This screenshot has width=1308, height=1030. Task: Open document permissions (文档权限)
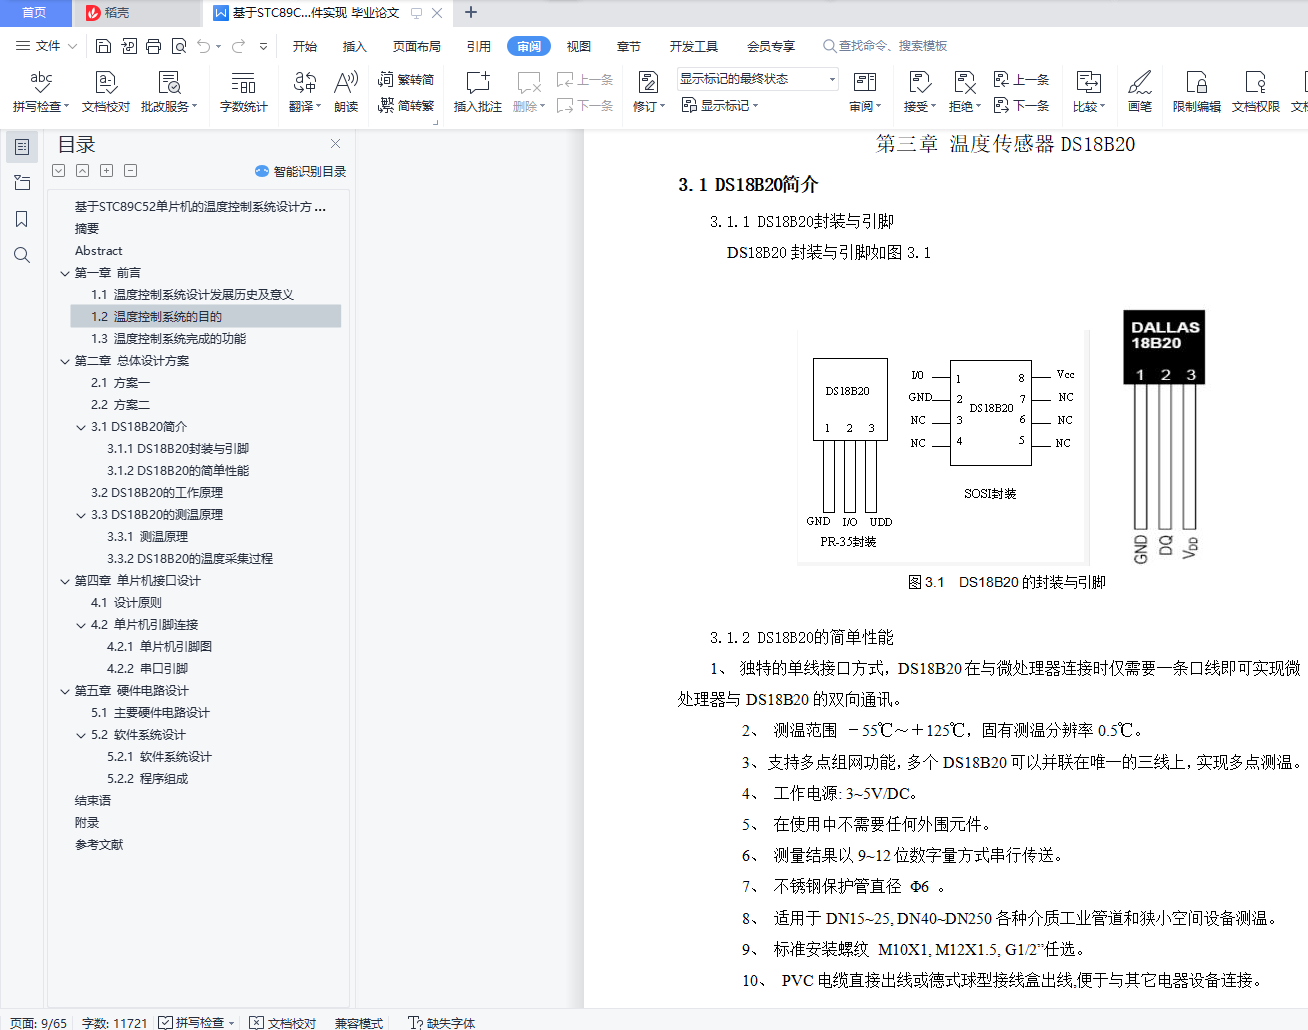(1255, 90)
